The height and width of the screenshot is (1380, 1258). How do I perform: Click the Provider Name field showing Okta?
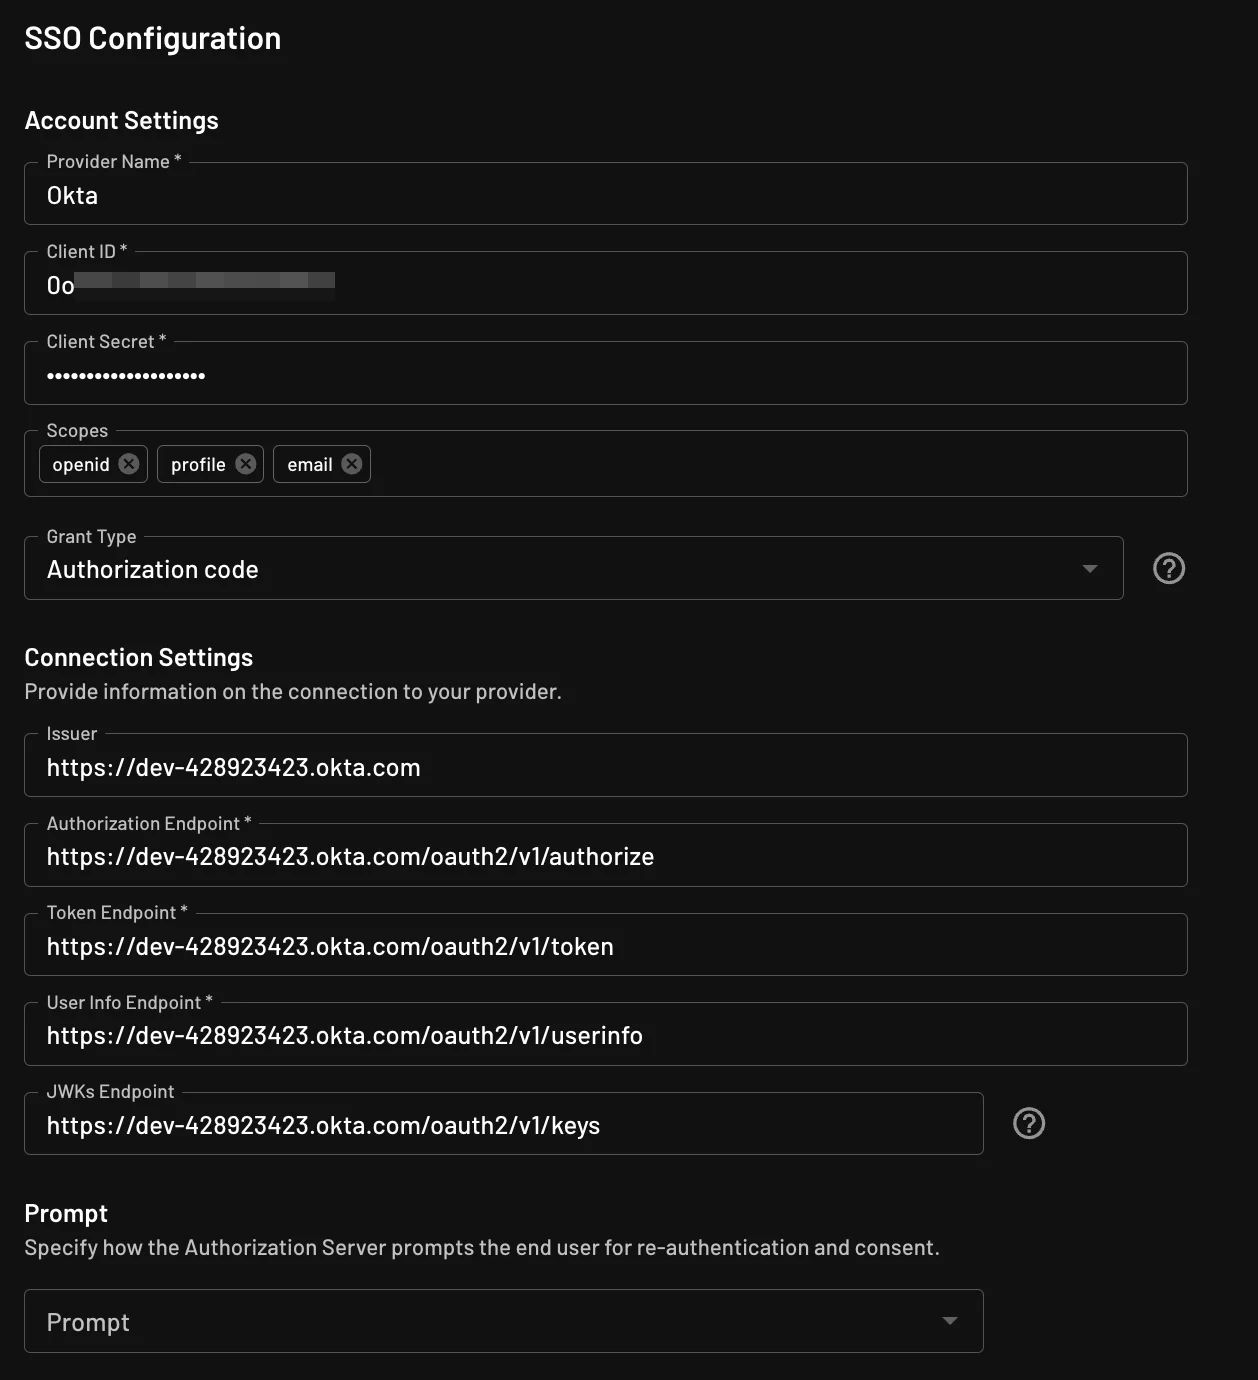tap(605, 194)
